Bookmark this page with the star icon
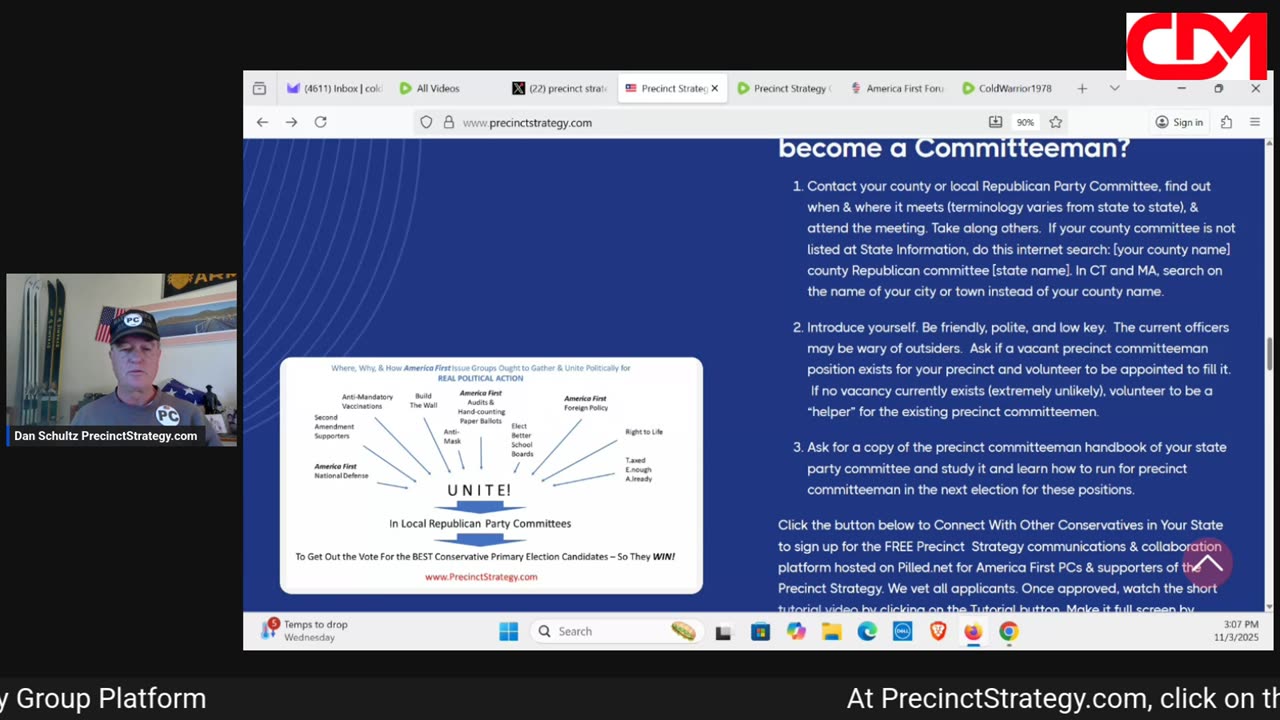Screen dimensions: 1280x720 coord(1056,122)
